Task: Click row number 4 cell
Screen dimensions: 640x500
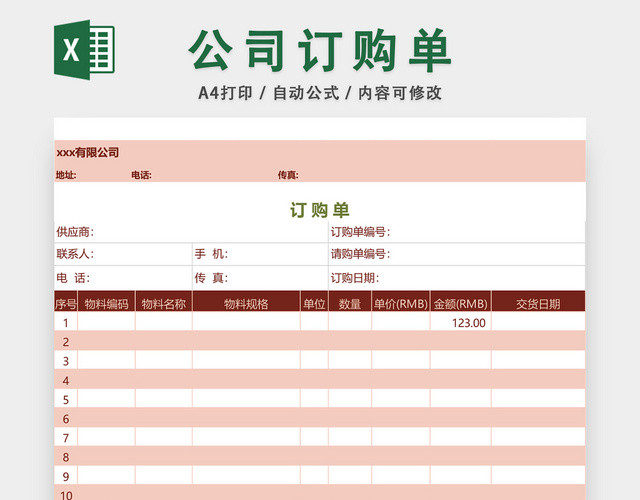Action: (66, 380)
